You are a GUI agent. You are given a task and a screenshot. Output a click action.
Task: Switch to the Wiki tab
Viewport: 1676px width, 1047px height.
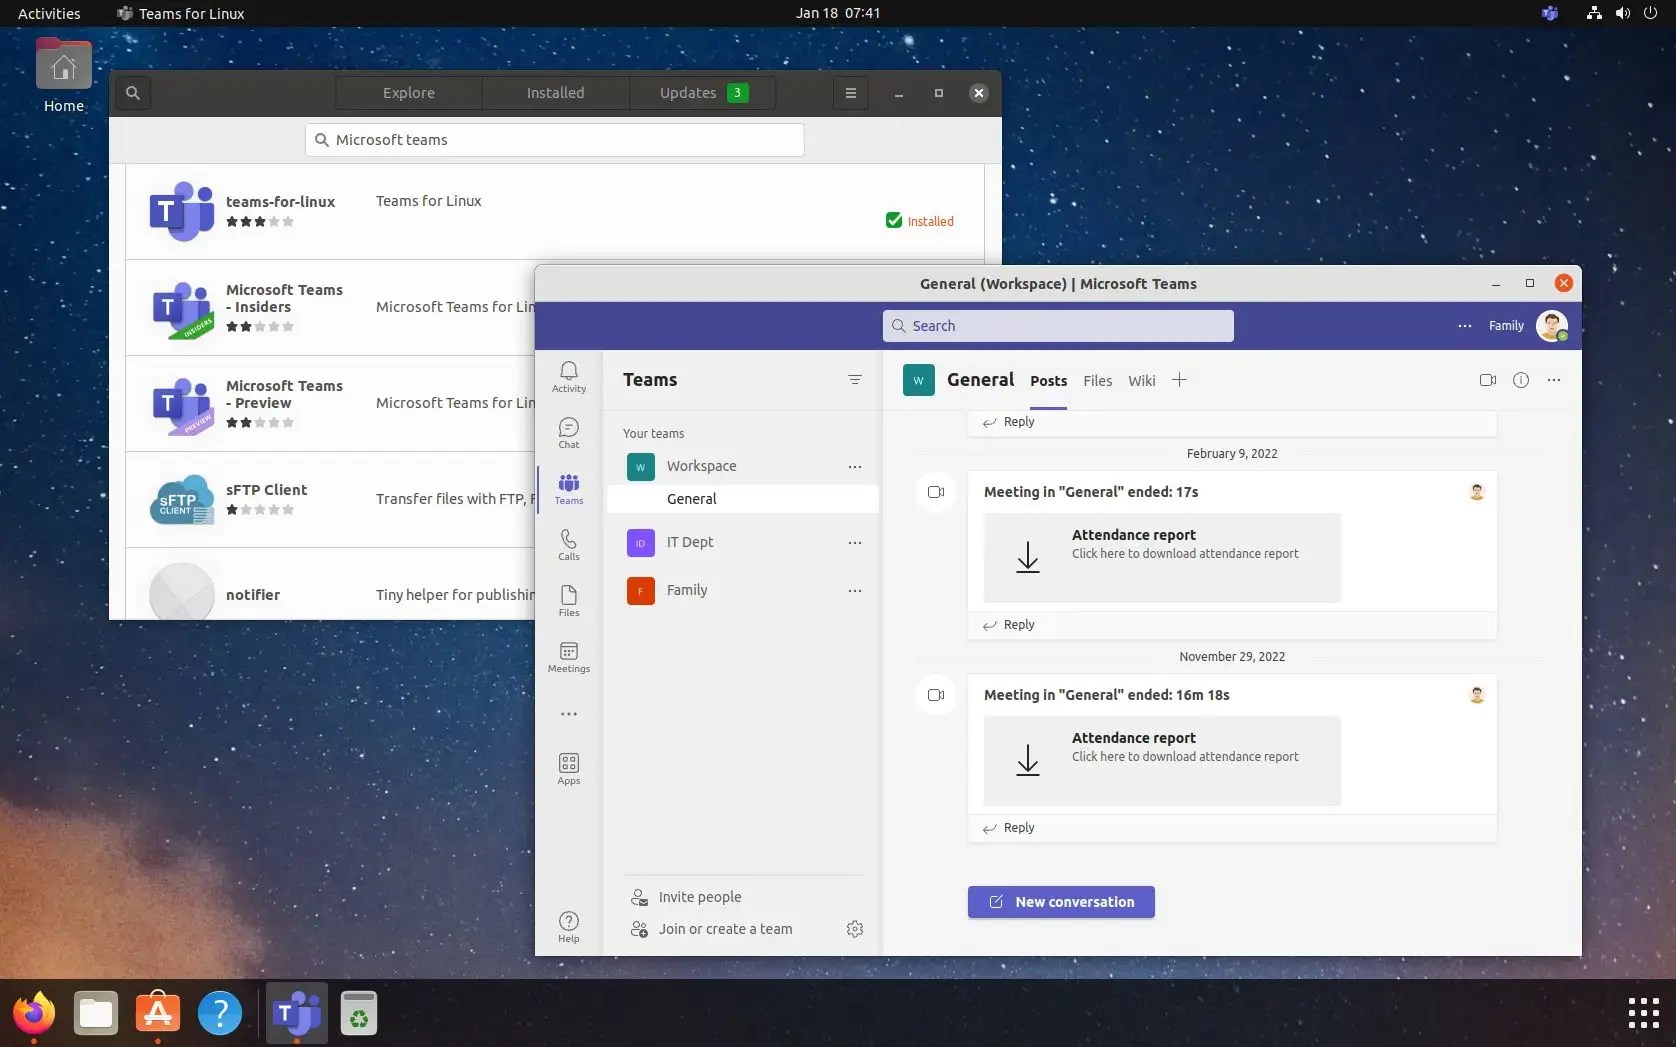pyautogui.click(x=1141, y=380)
